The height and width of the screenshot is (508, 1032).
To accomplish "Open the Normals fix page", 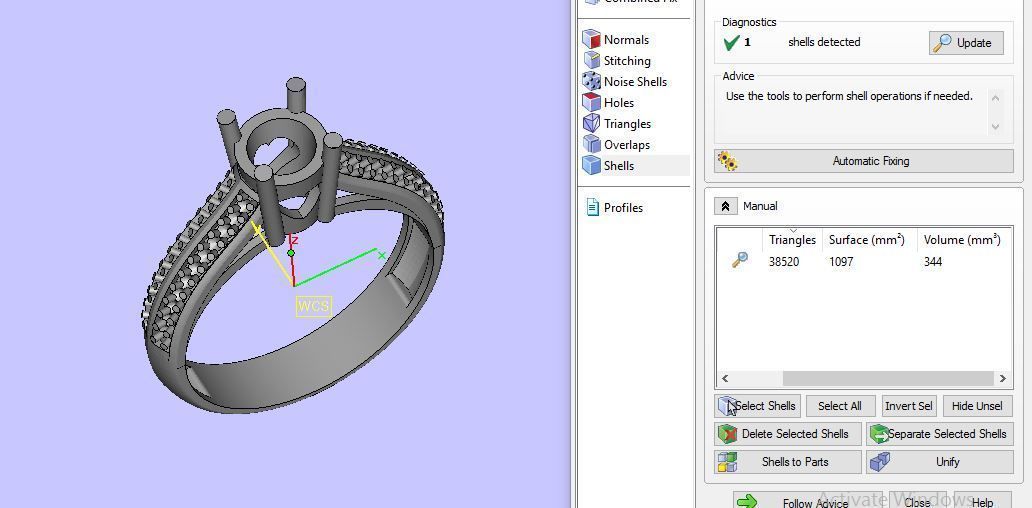I will click(616, 39).
